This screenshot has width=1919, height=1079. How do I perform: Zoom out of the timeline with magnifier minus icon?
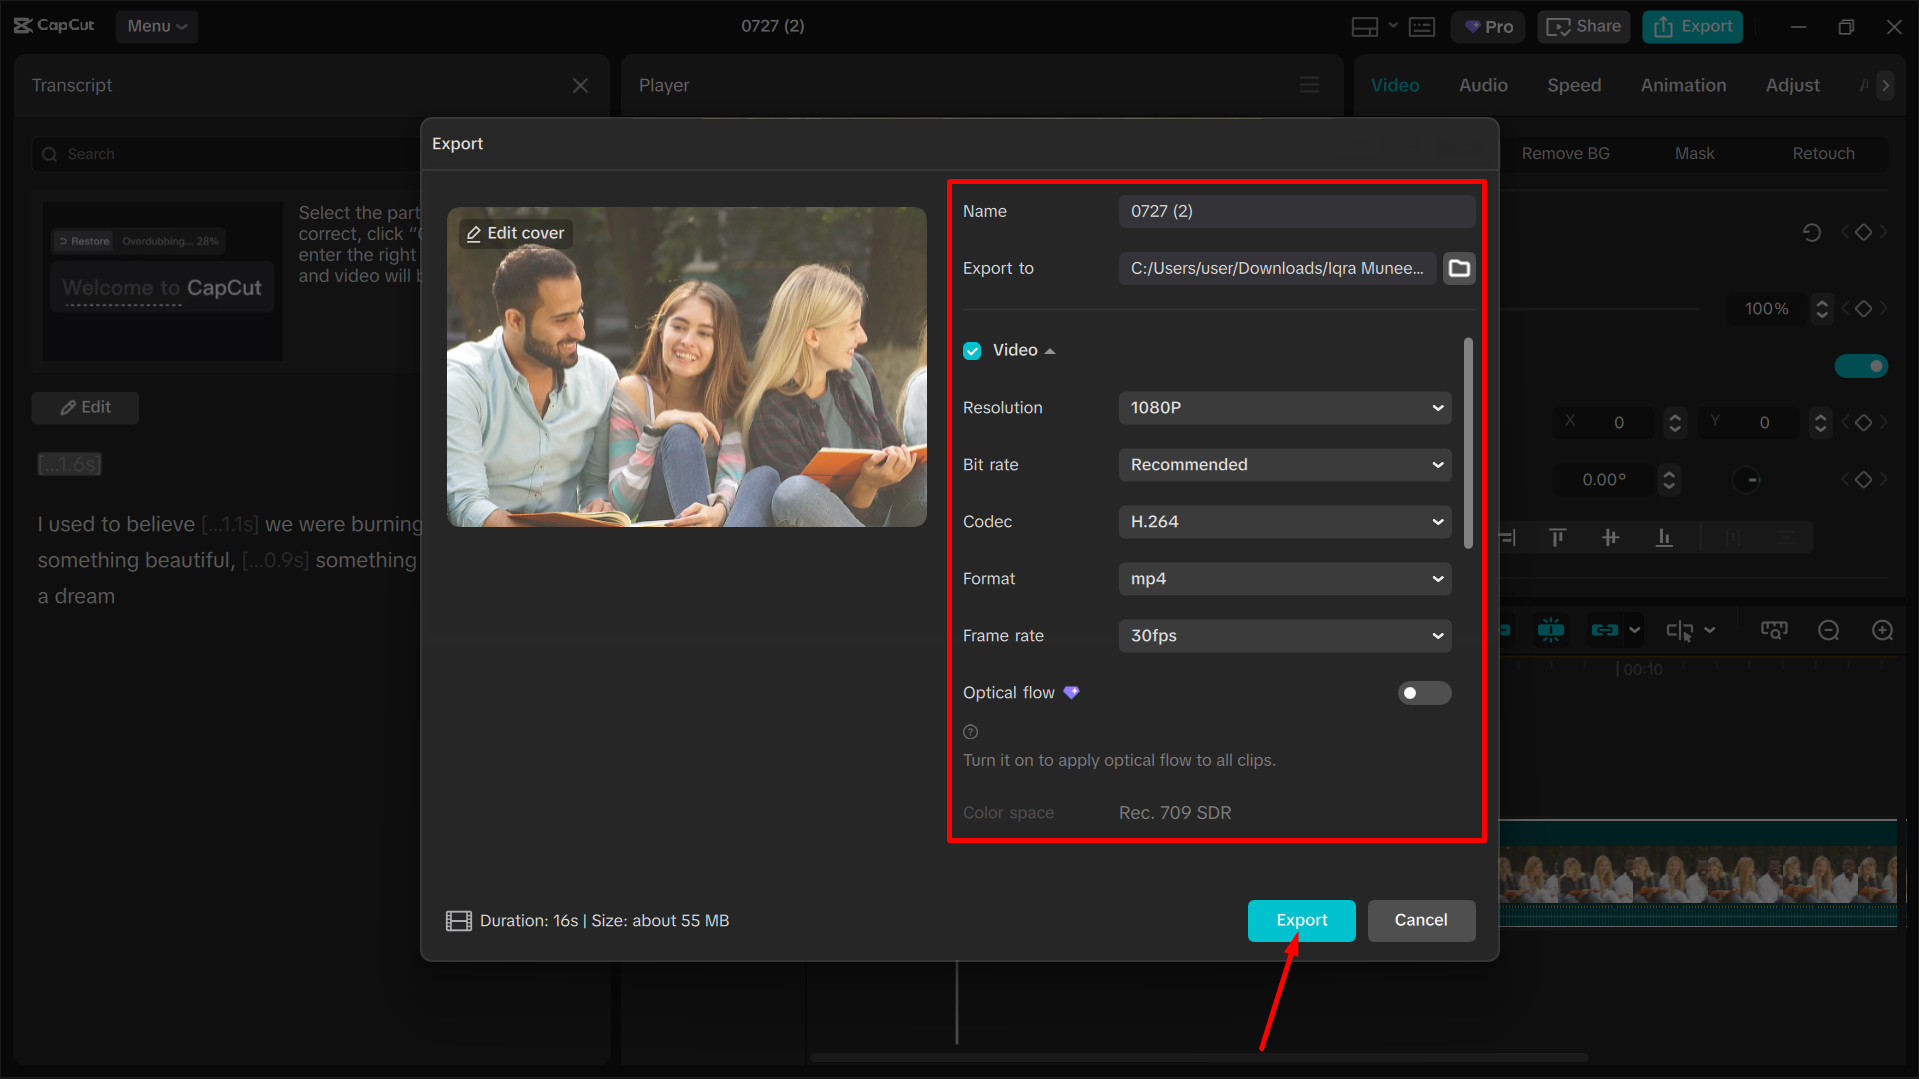pos(1829,630)
